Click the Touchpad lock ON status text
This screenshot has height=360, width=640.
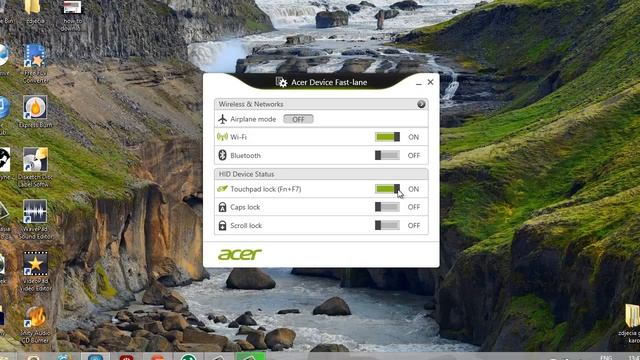click(413, 189)
